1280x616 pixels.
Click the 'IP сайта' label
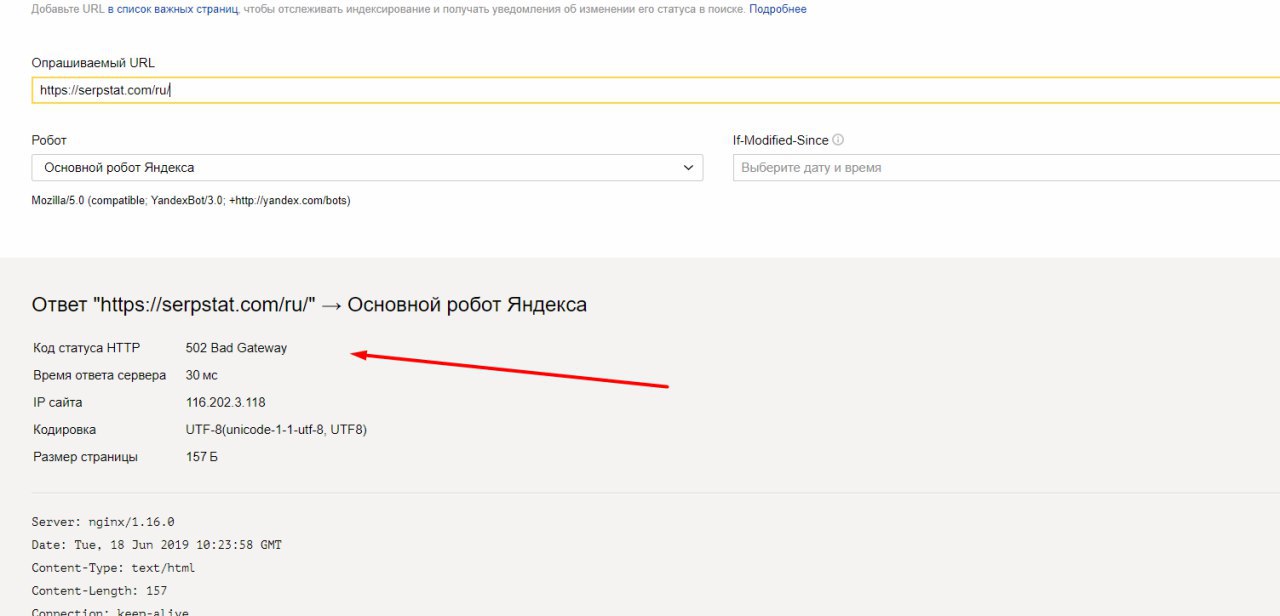tap(58, 402)
